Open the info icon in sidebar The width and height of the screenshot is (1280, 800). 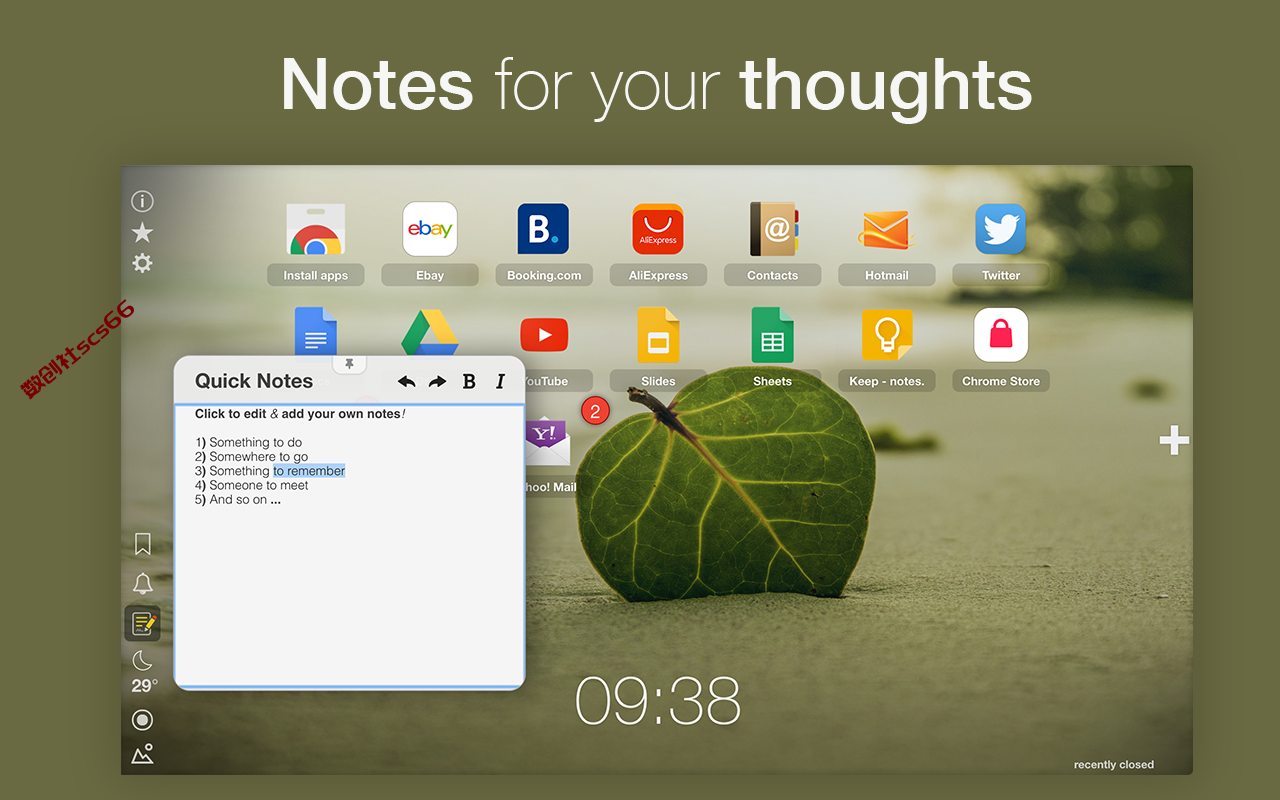pyautogui.click(x=143, y=201)
